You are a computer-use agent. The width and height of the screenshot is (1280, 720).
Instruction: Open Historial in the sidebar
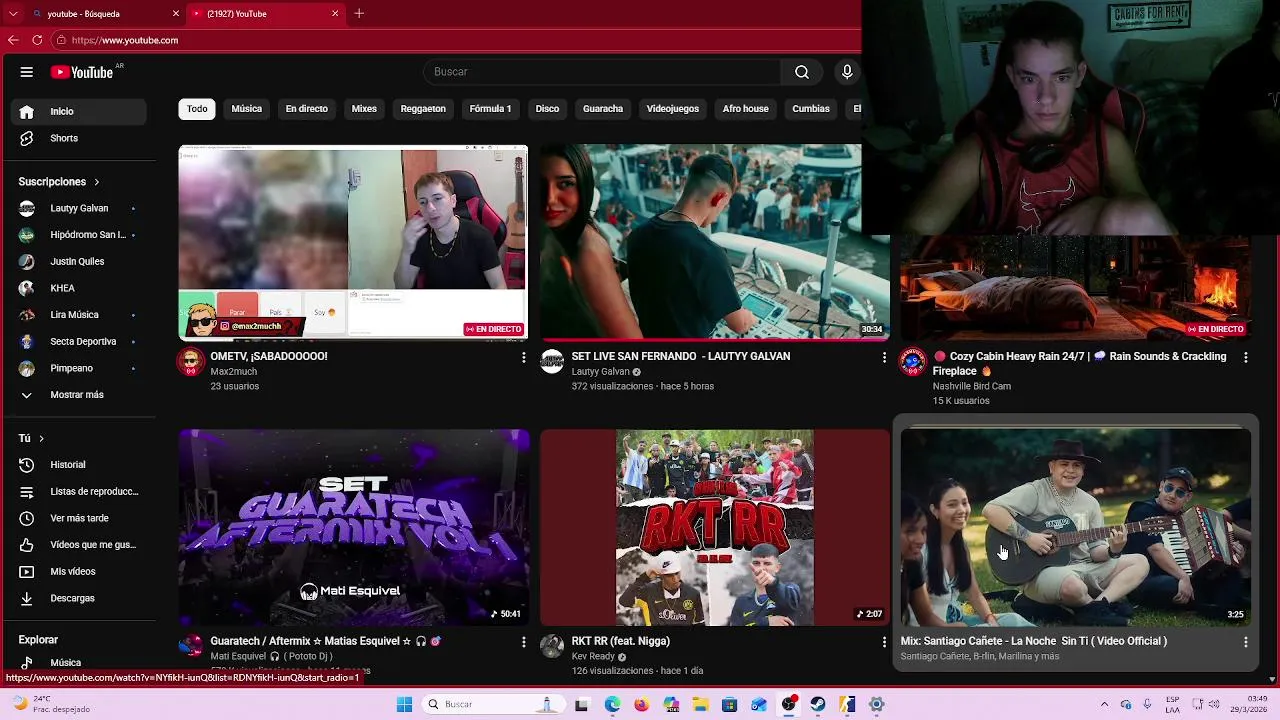pos(80,465)
